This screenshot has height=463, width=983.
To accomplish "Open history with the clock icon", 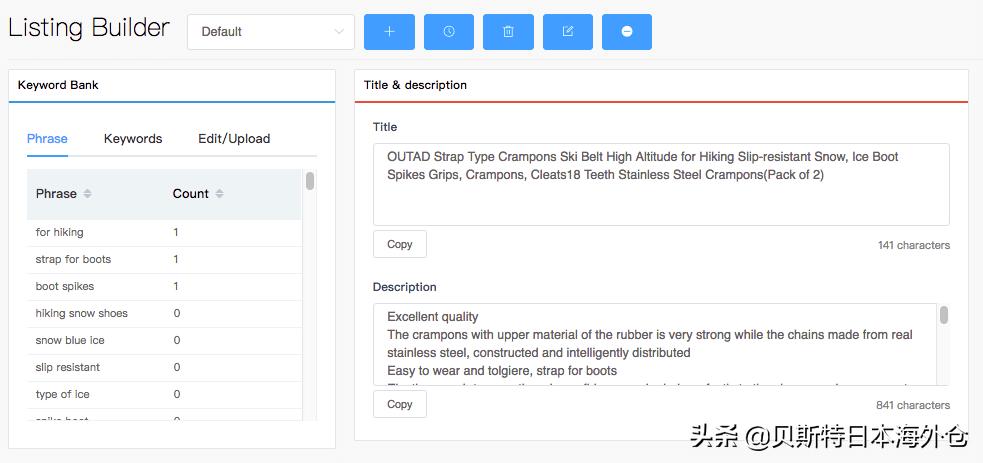I will click(449, 32).
